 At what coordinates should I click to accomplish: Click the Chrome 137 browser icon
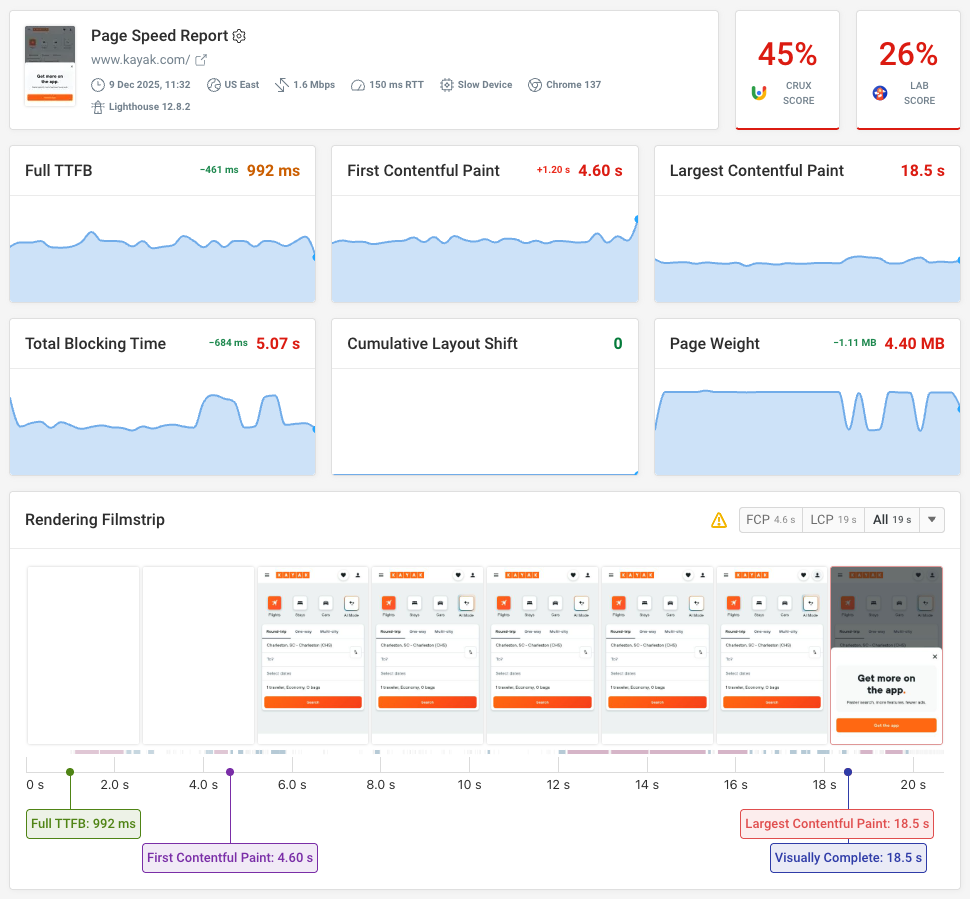click(534, 84)
